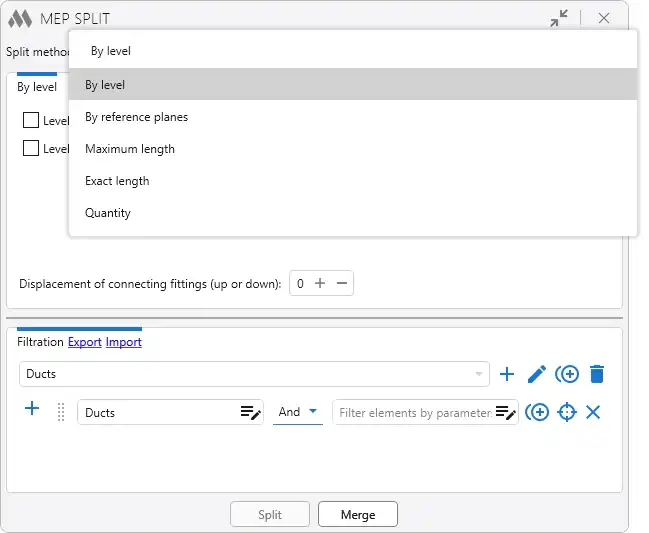Viewport: 649px width, 533px height.
Task: Add new filter set plus icon
Action: (507, 374)
